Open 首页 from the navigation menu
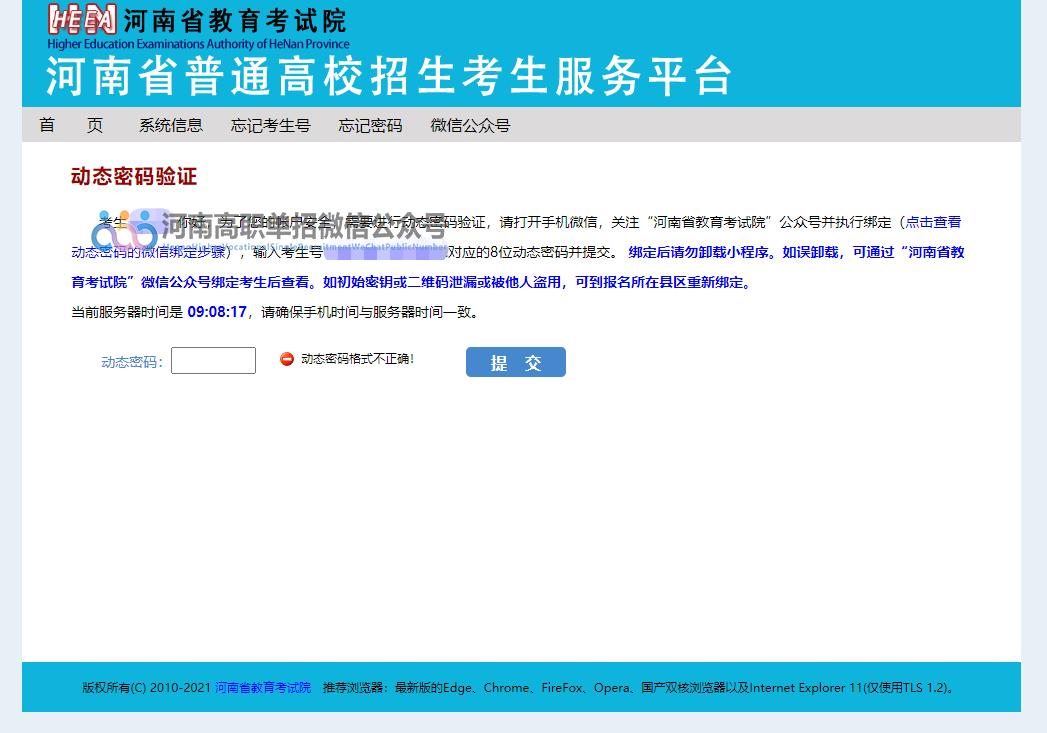Viewport: 1047px width, 733px height. [72, 125]
